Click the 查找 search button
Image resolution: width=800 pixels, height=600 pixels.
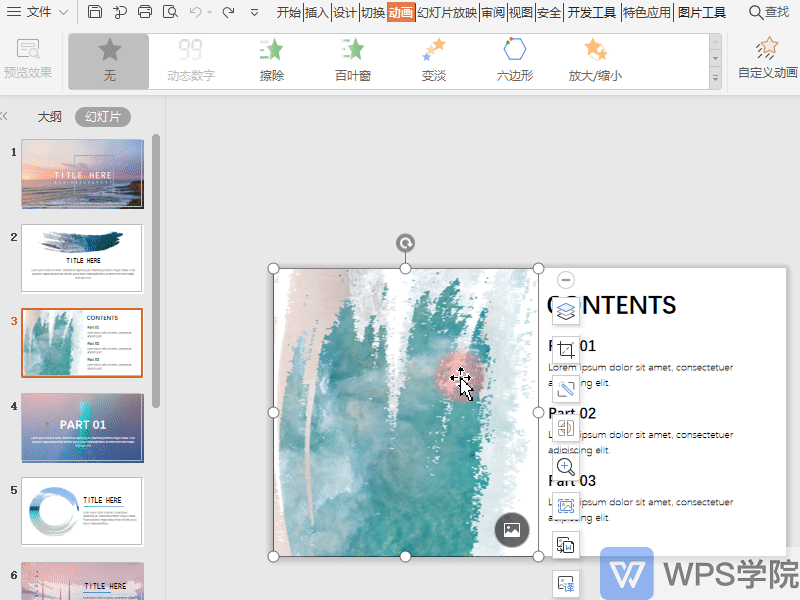click(768, 12)
